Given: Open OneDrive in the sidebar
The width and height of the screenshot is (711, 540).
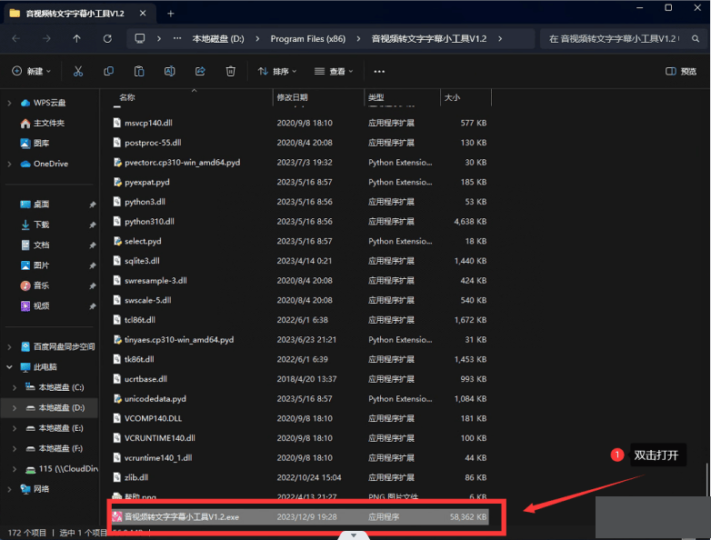Looking at the screenshot, I should click(44, 164).
